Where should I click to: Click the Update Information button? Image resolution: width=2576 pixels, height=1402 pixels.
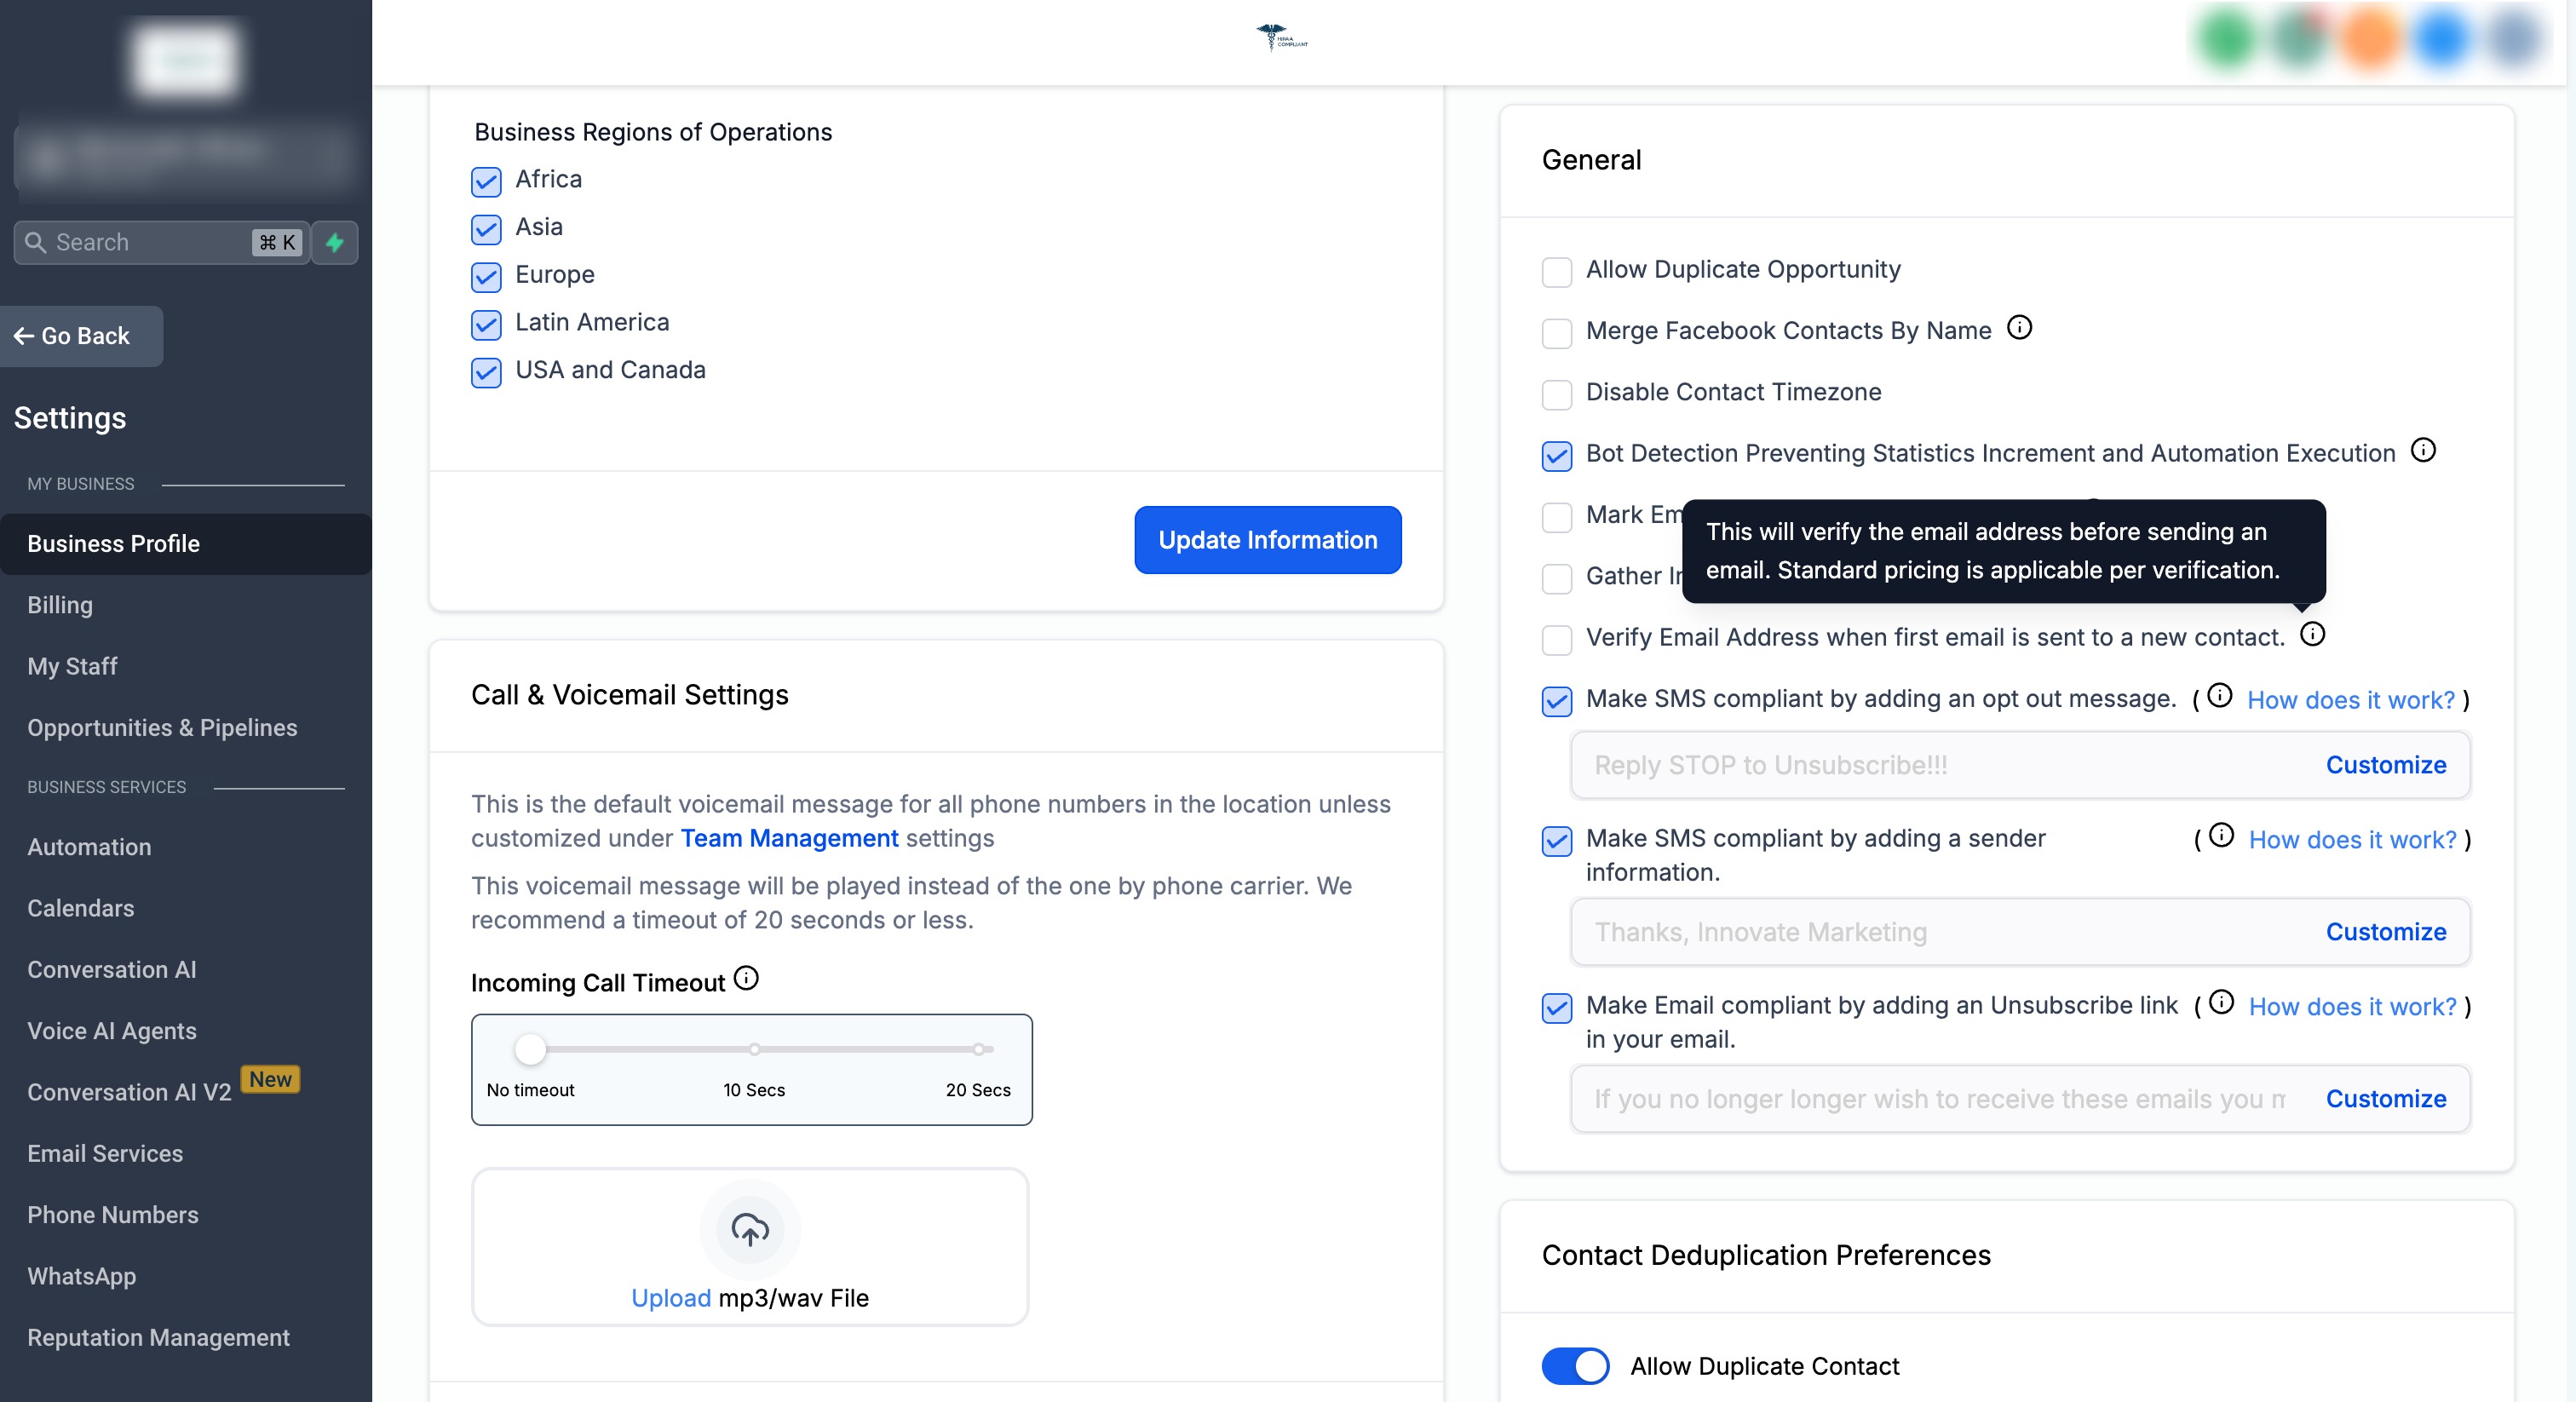pos(1267,540)
